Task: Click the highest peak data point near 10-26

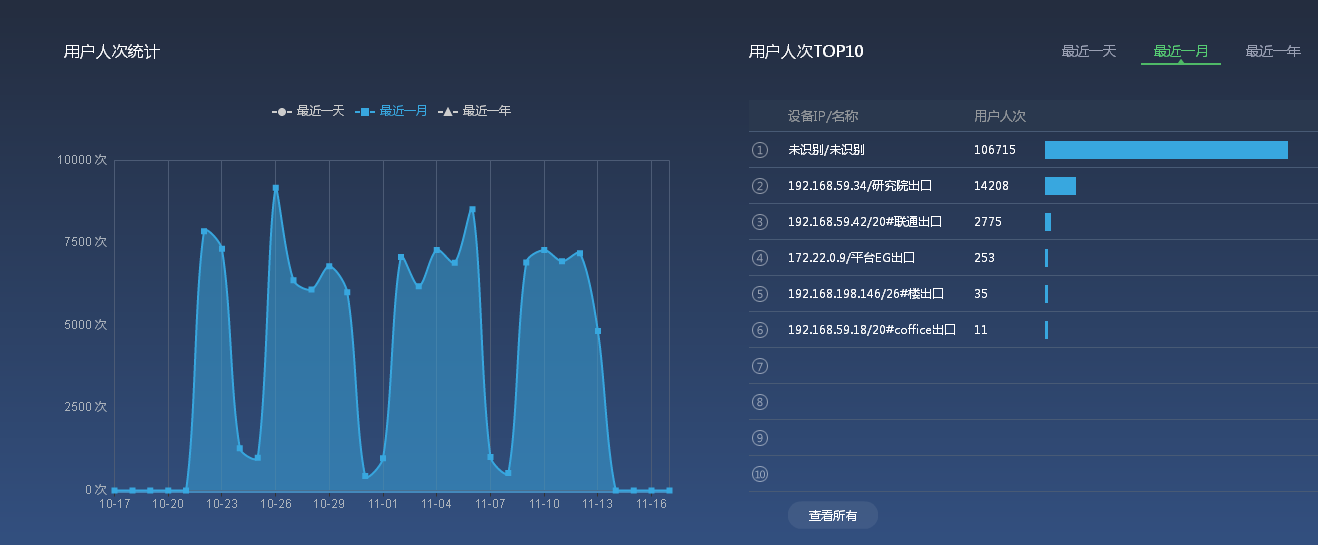Action: click(276, 188)
